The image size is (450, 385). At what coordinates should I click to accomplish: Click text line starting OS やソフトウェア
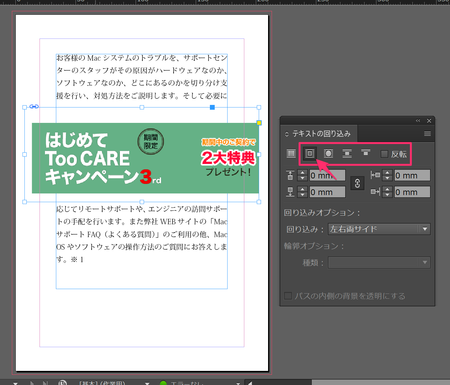[142, 247]
